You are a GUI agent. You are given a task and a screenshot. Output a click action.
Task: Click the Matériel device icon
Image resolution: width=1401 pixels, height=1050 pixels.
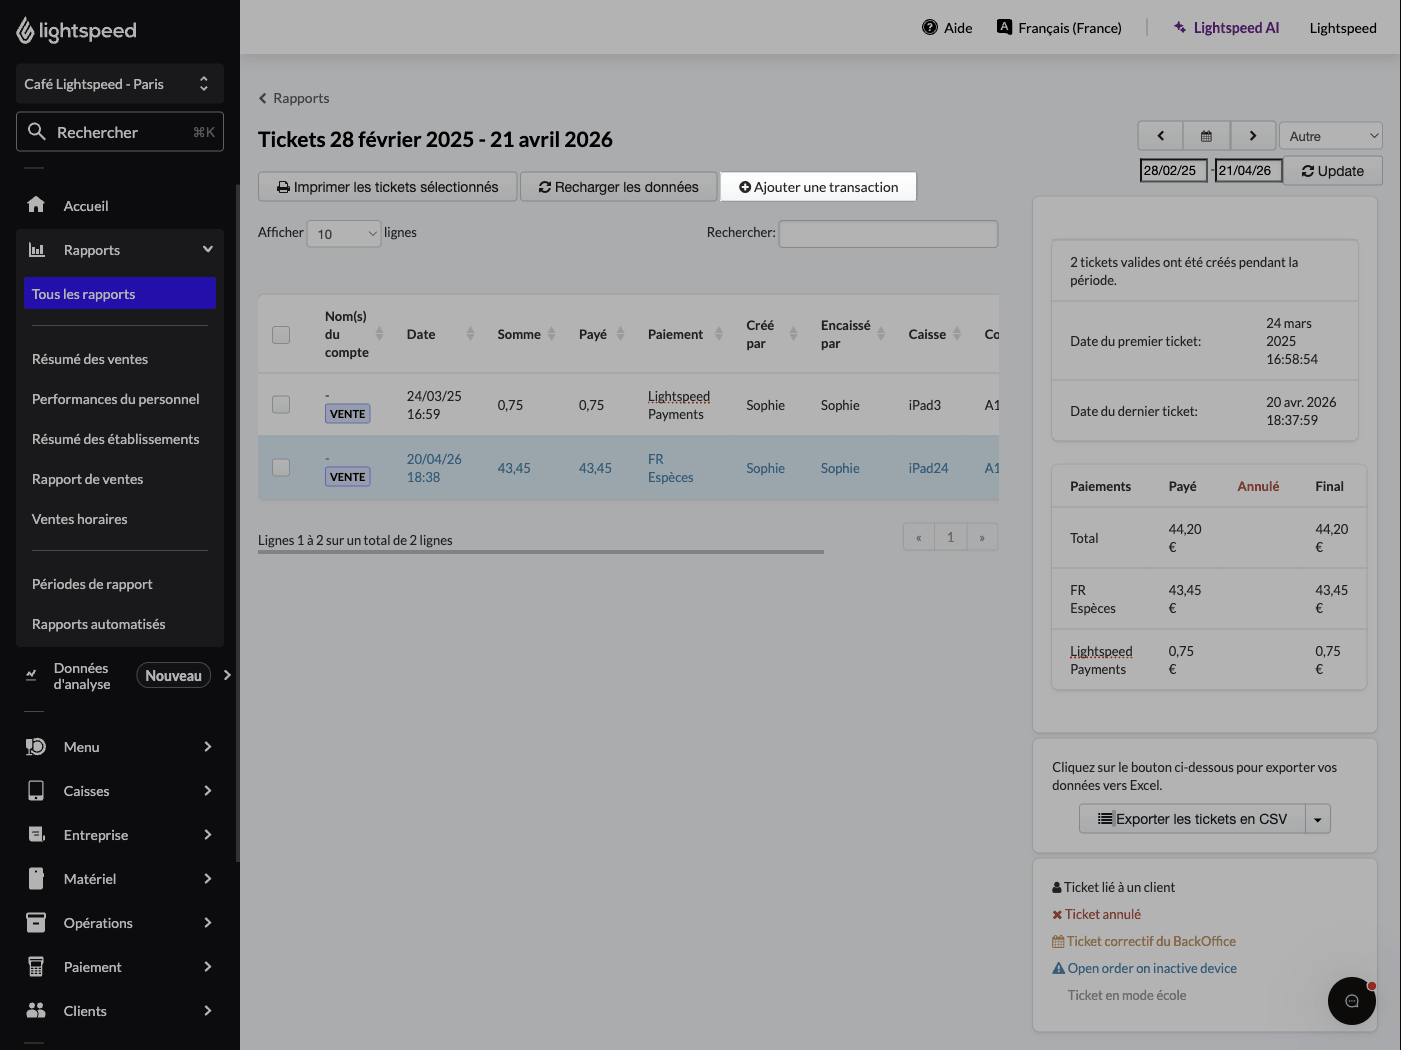[x=36, y=879]
